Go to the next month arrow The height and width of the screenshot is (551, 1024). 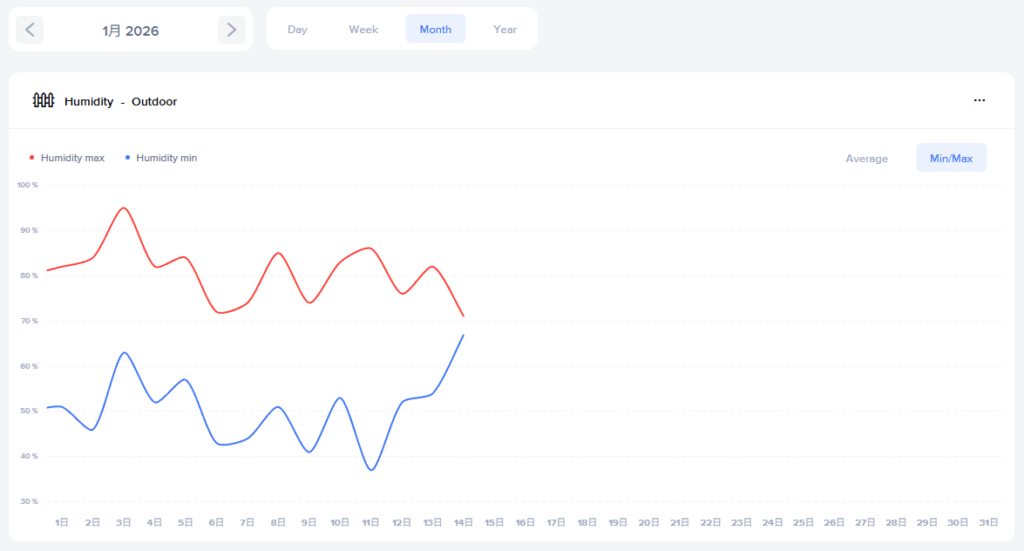[231, 30]
